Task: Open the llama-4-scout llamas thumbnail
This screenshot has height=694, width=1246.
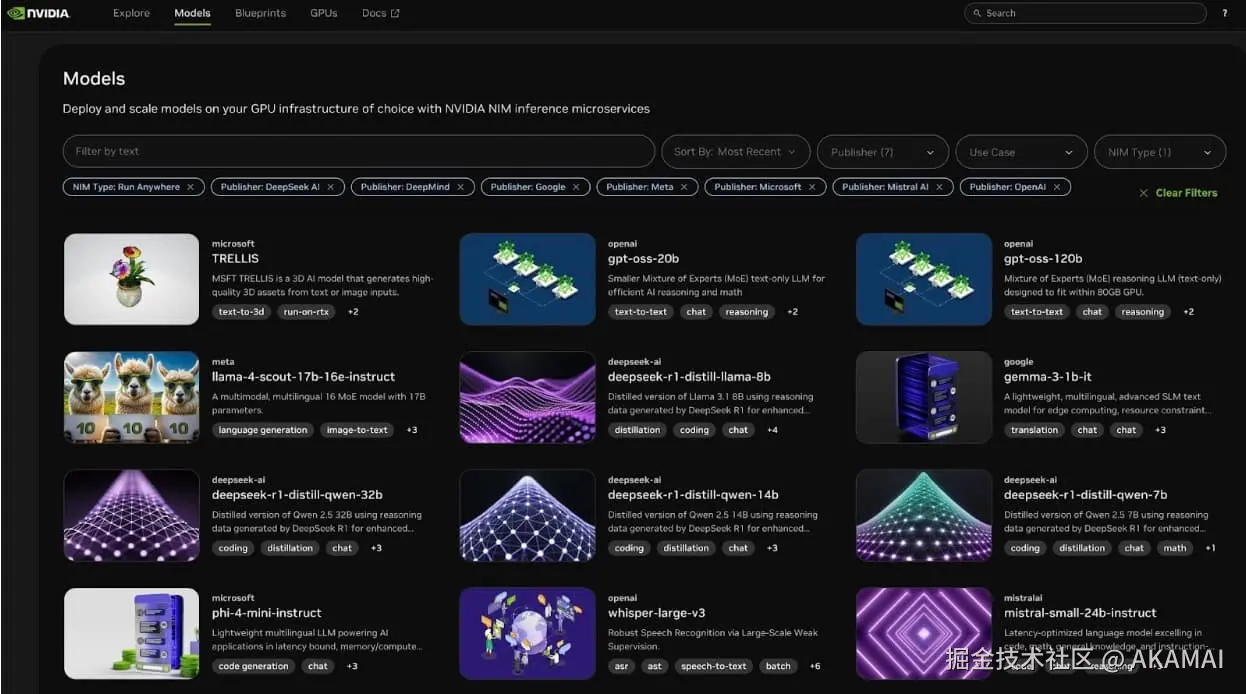Action: point(131,397)
